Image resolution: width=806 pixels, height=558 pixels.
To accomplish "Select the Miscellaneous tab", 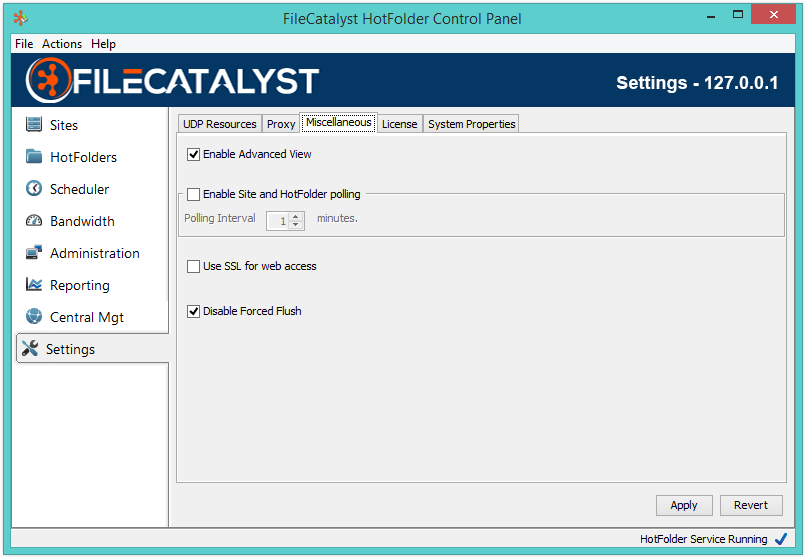I will click(339, 122).
